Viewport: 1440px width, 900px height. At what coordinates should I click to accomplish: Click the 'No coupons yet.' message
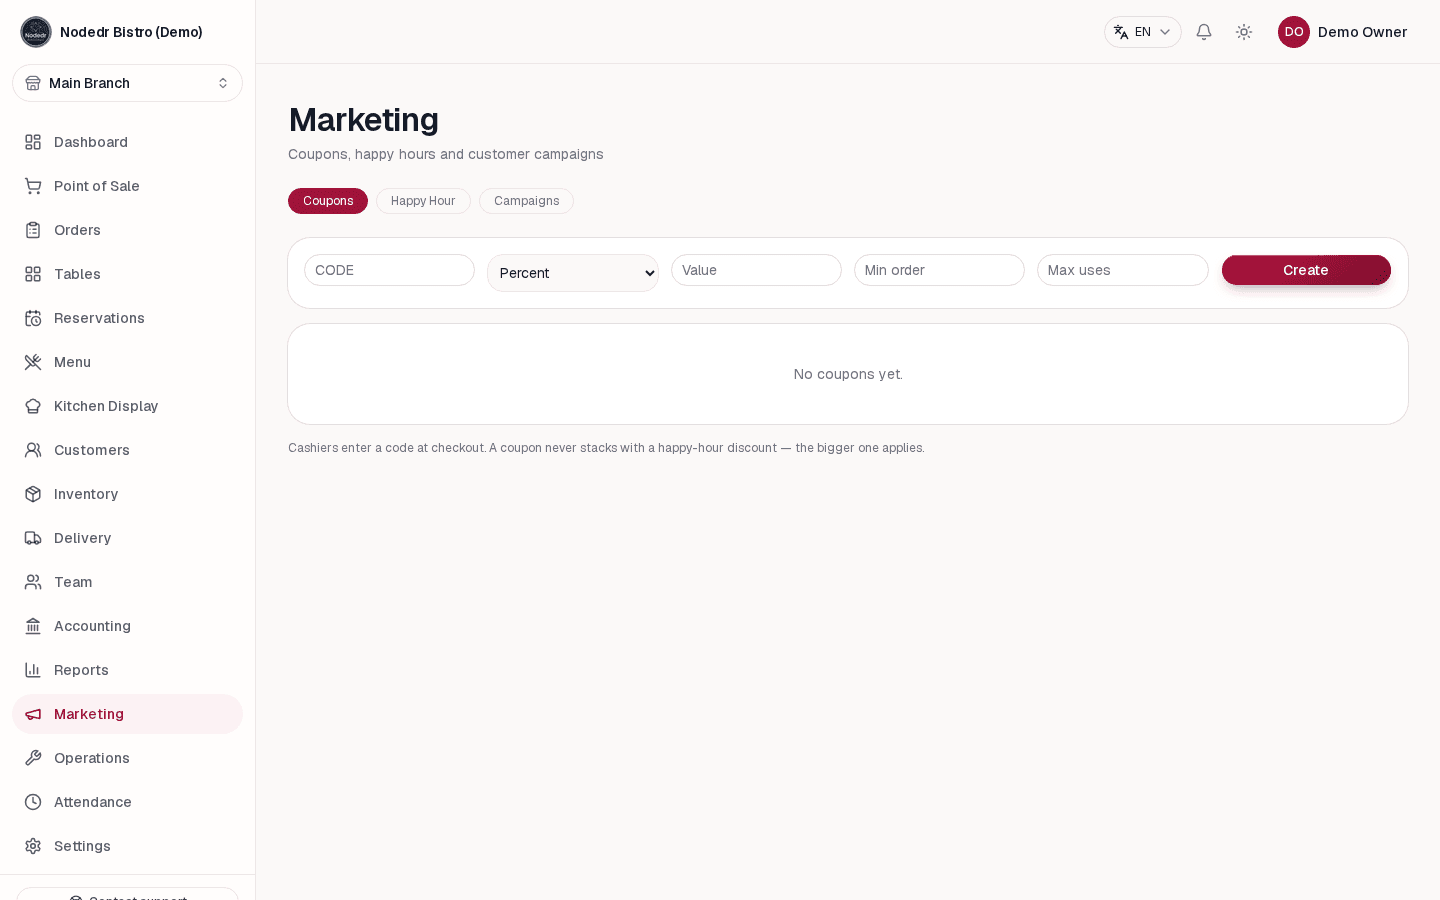[848, 374]
